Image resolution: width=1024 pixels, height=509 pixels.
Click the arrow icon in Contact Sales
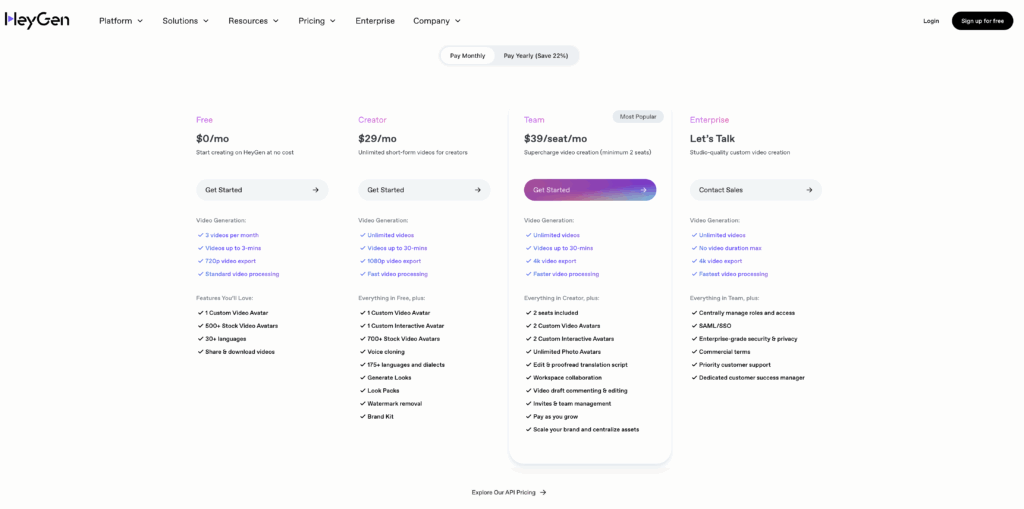[x=809, y=190]
